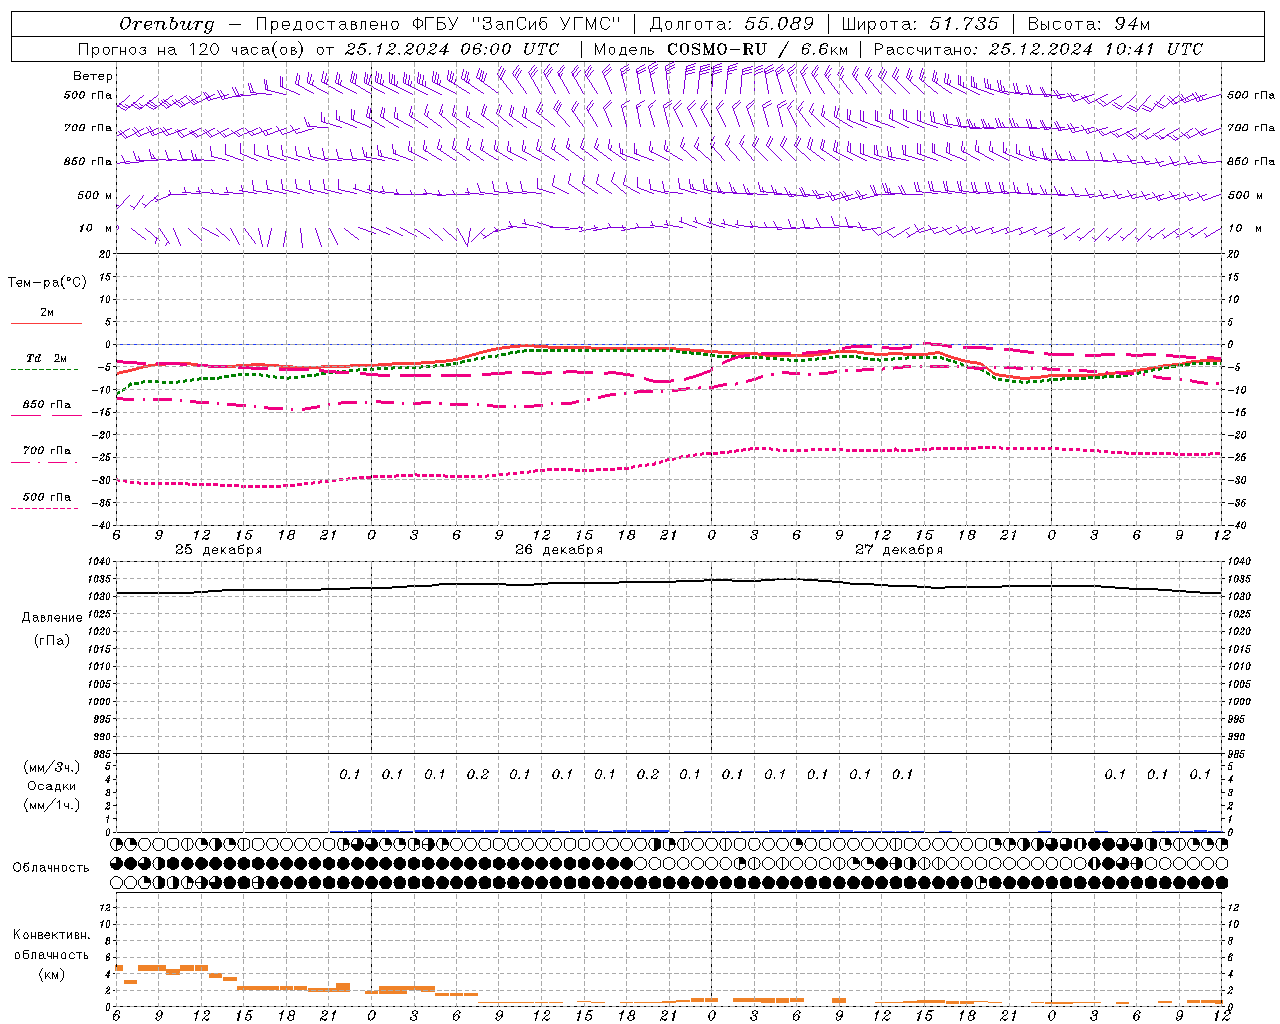The height and width of the screenshot is (1024, 1280).
Task: Click the Долгота: 55.089 value
Action: 732,24
